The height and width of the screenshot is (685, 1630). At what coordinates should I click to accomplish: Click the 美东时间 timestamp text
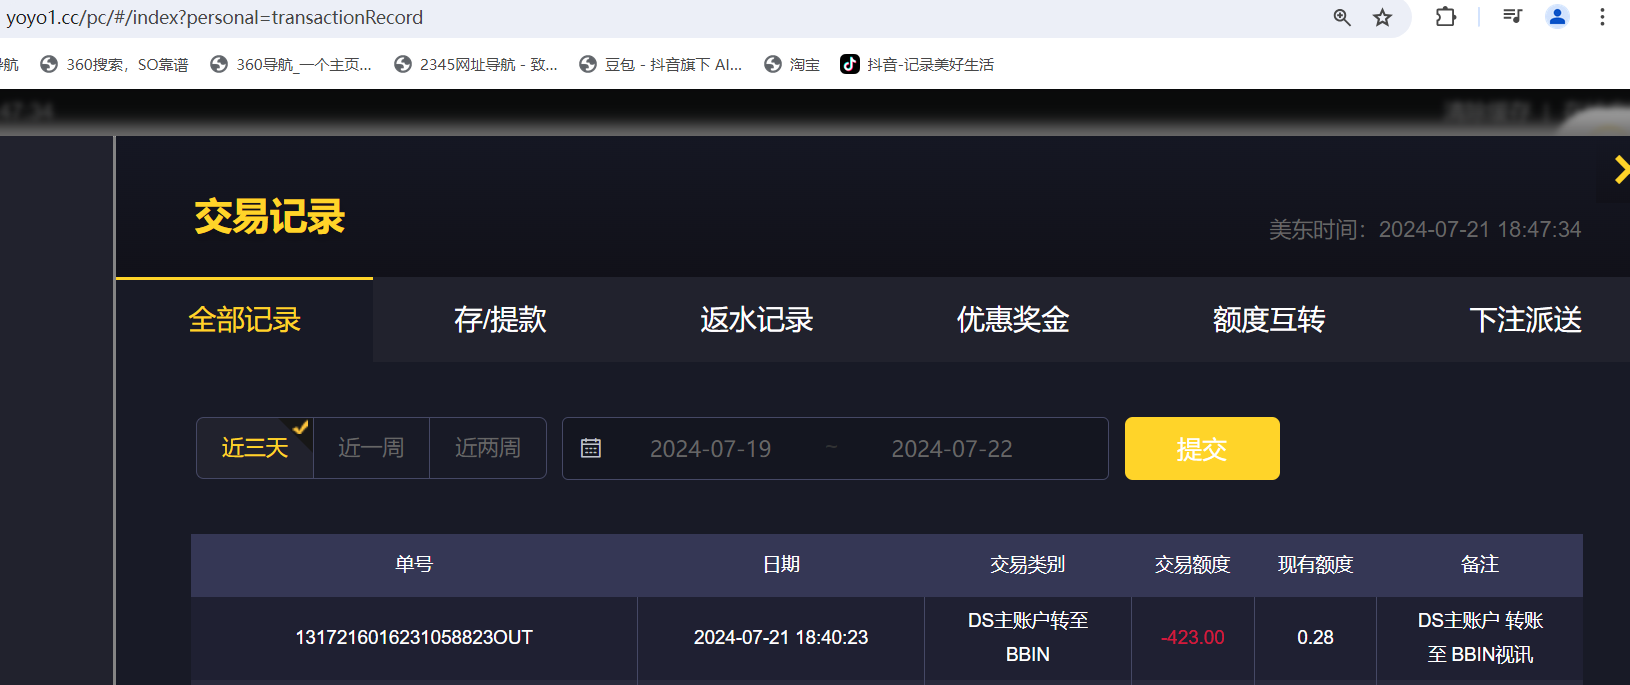1425,230
